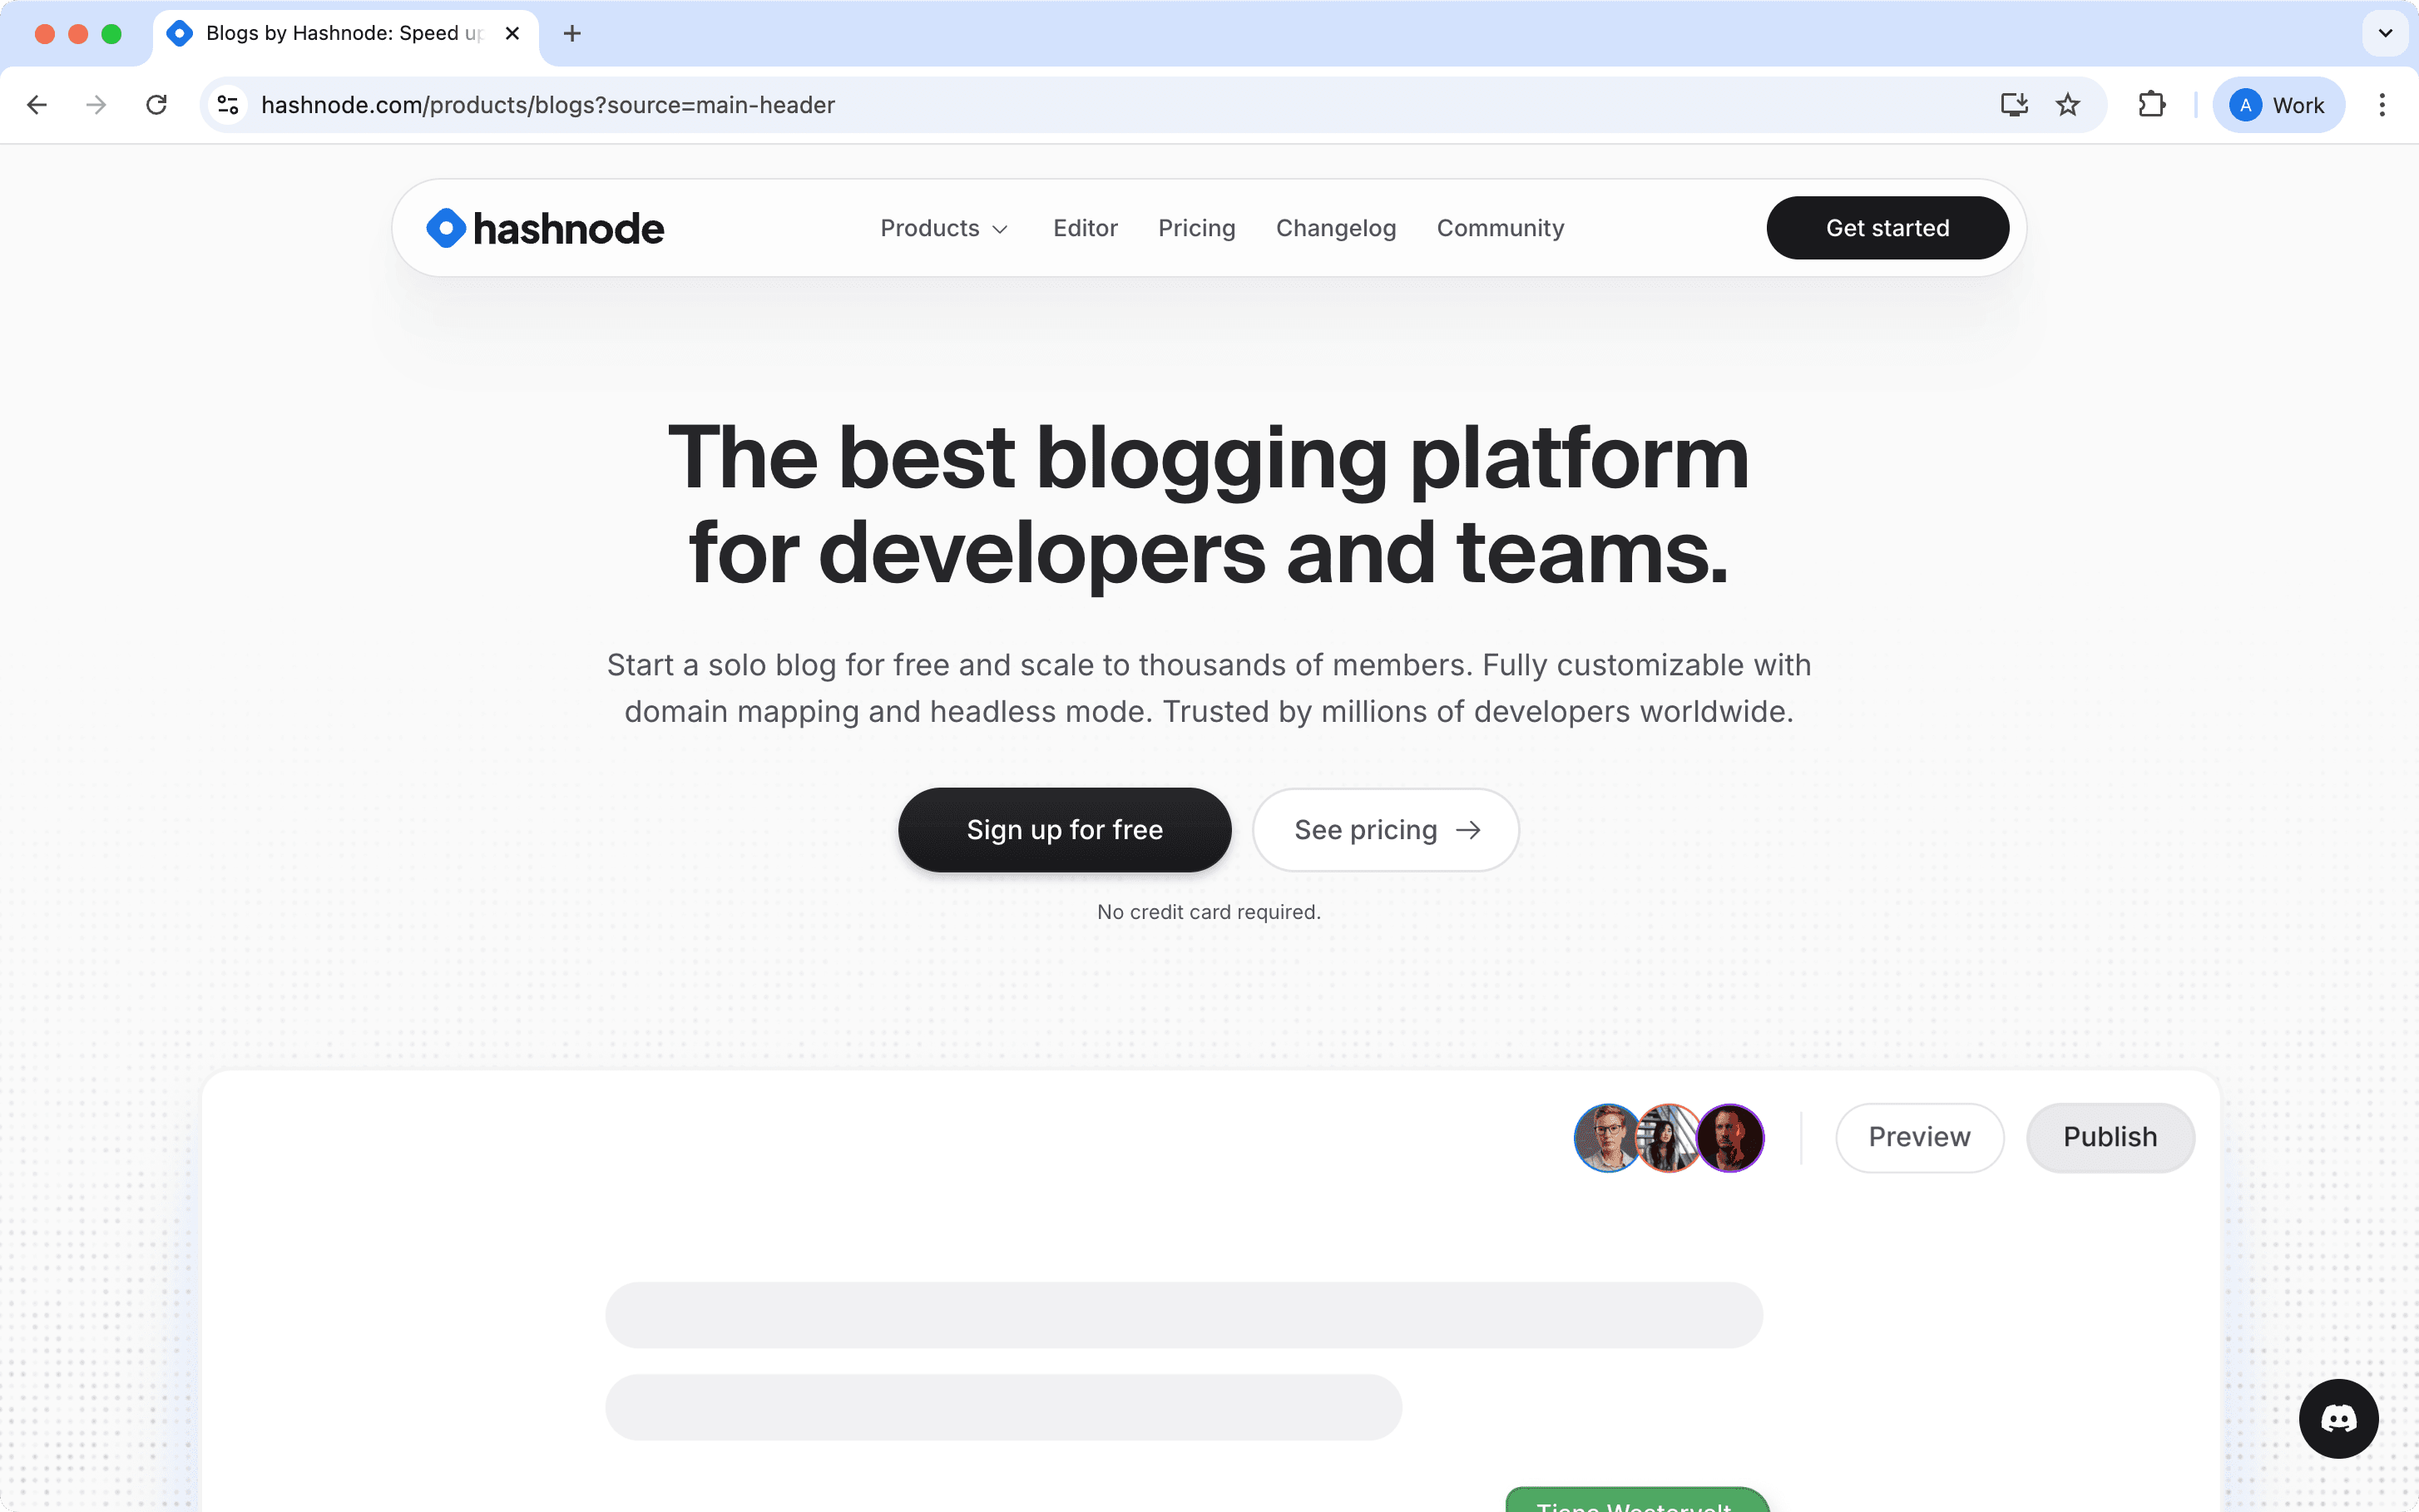Click the third collaborator avatar with purple ring

point(1731,1138)
